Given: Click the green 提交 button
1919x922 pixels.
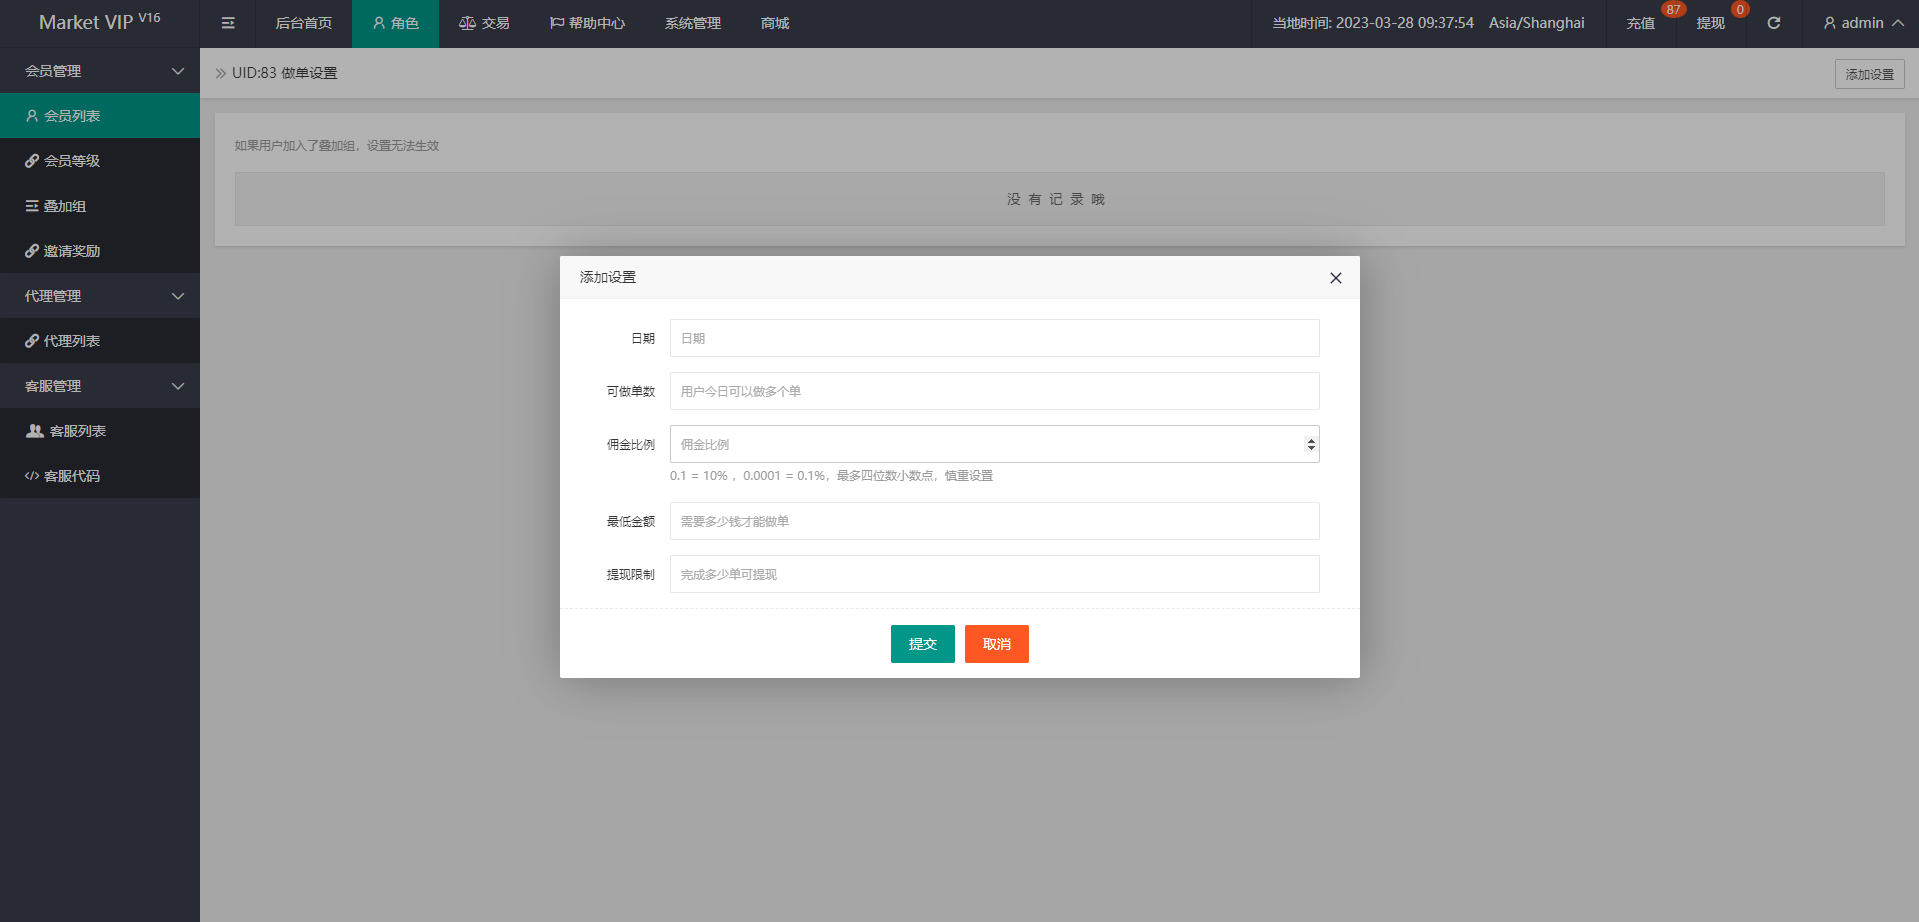Looking at the screenshot, I should coord(922,644).
